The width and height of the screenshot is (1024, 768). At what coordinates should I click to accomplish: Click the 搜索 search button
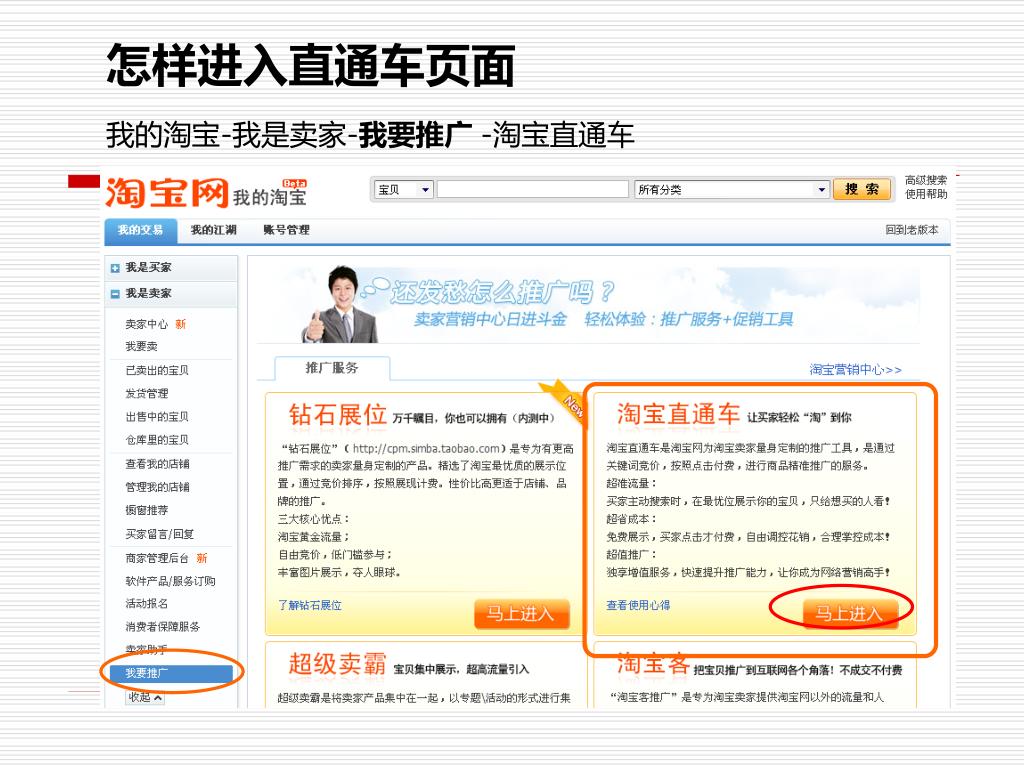(x=862, y=189)
